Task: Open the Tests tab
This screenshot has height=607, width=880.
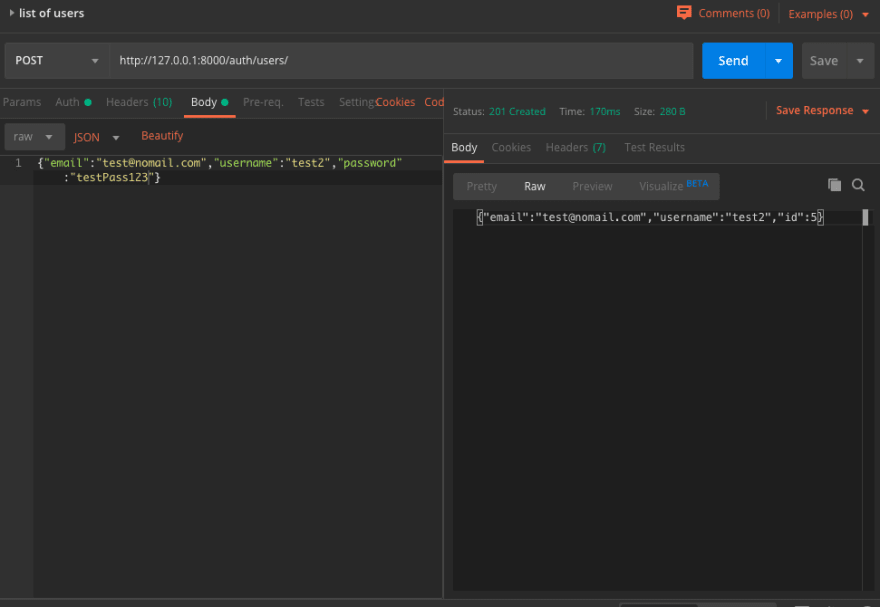Action: [x=311, y=102]
